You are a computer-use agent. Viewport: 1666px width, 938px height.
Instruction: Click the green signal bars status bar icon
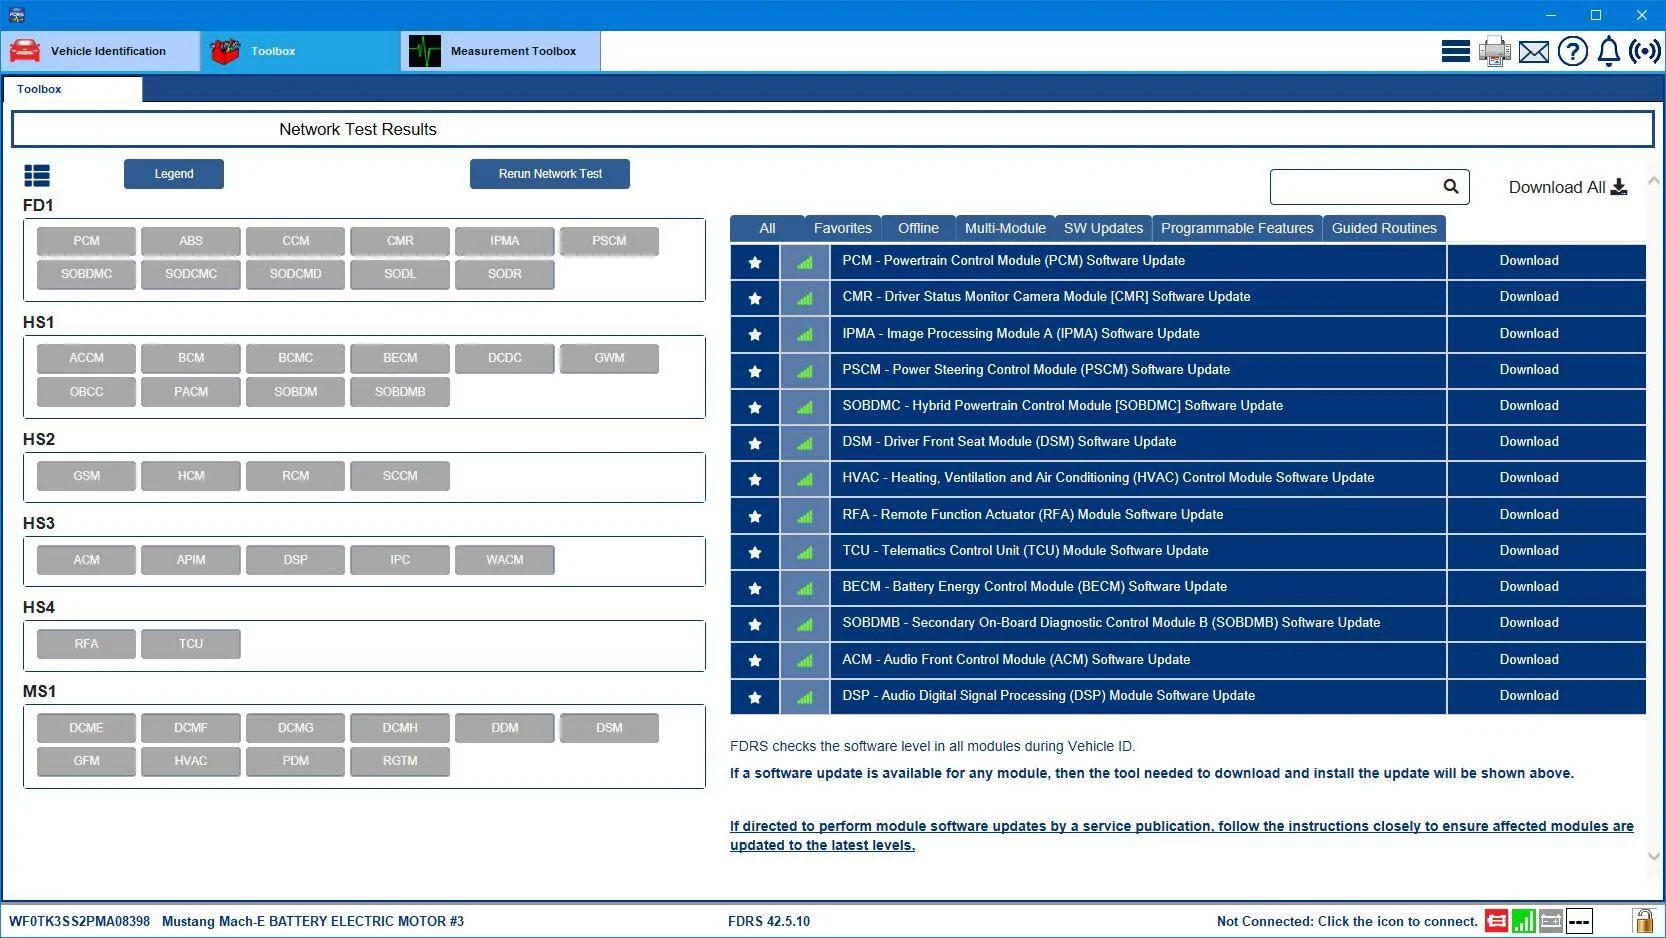1524,921
